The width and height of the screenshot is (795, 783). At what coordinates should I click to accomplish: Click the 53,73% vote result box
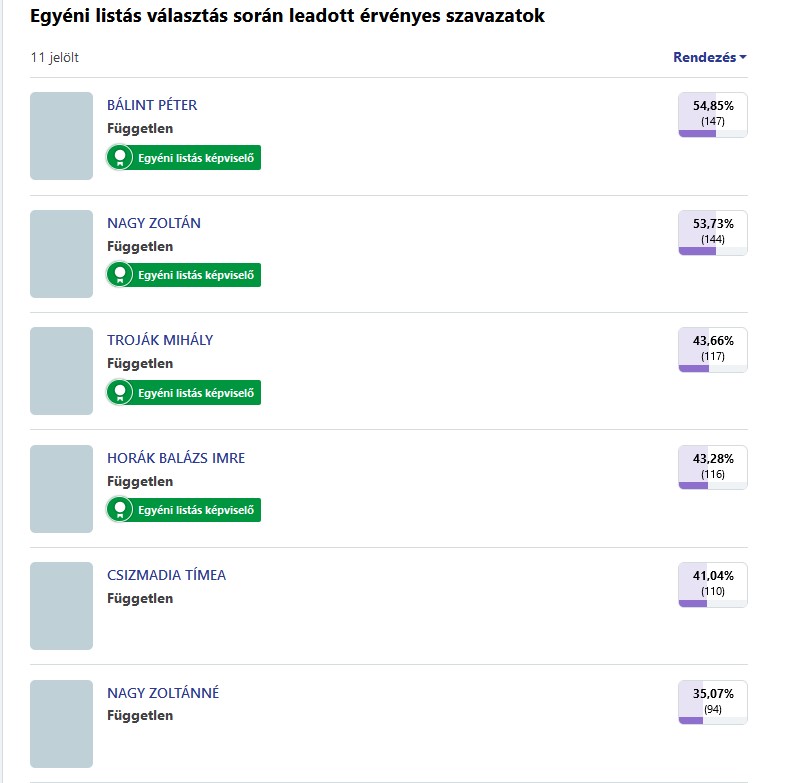(712, 232)
